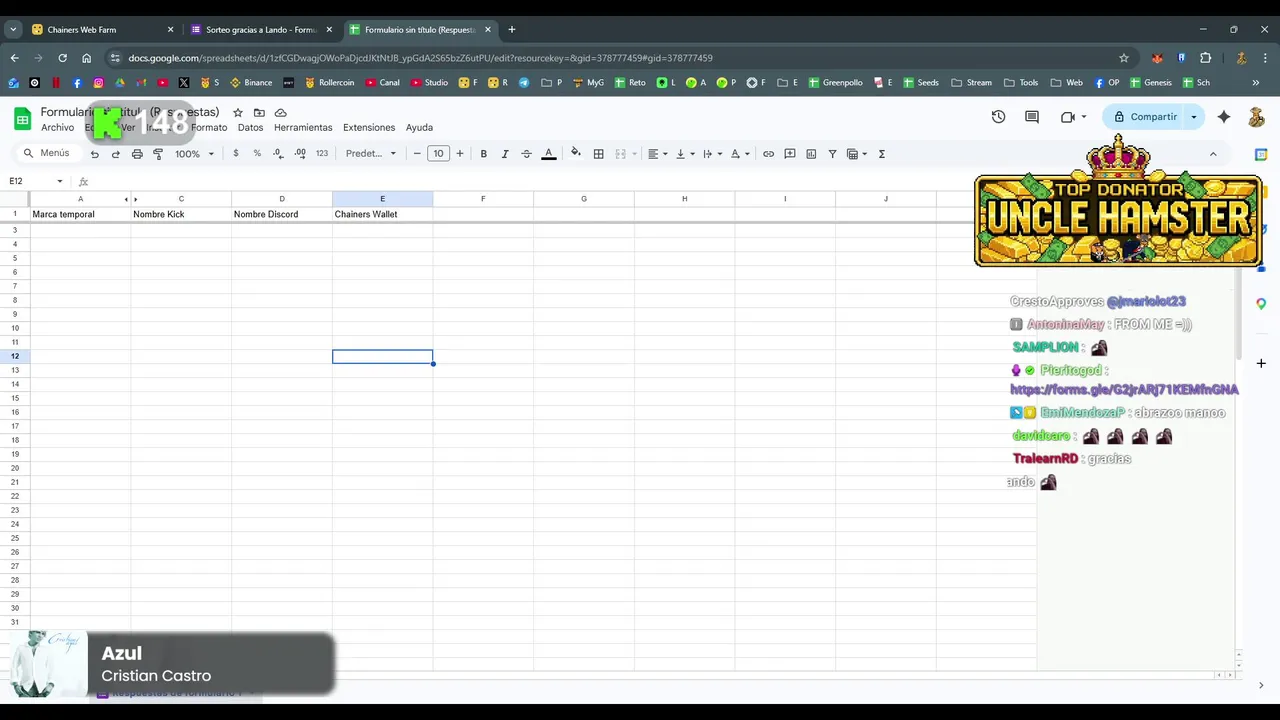Open vertical align dropdown

[x=685, y=154]
